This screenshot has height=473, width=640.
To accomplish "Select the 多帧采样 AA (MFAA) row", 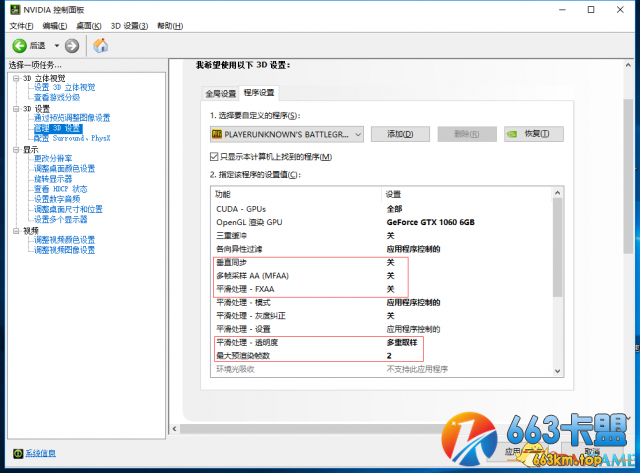I will 382,276.
